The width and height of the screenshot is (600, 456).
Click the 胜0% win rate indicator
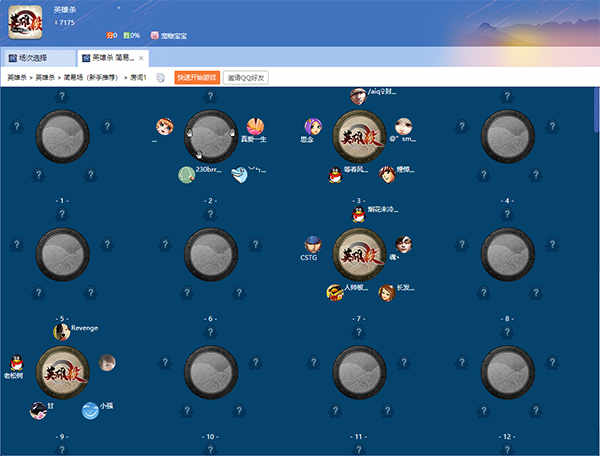point(132,36)
